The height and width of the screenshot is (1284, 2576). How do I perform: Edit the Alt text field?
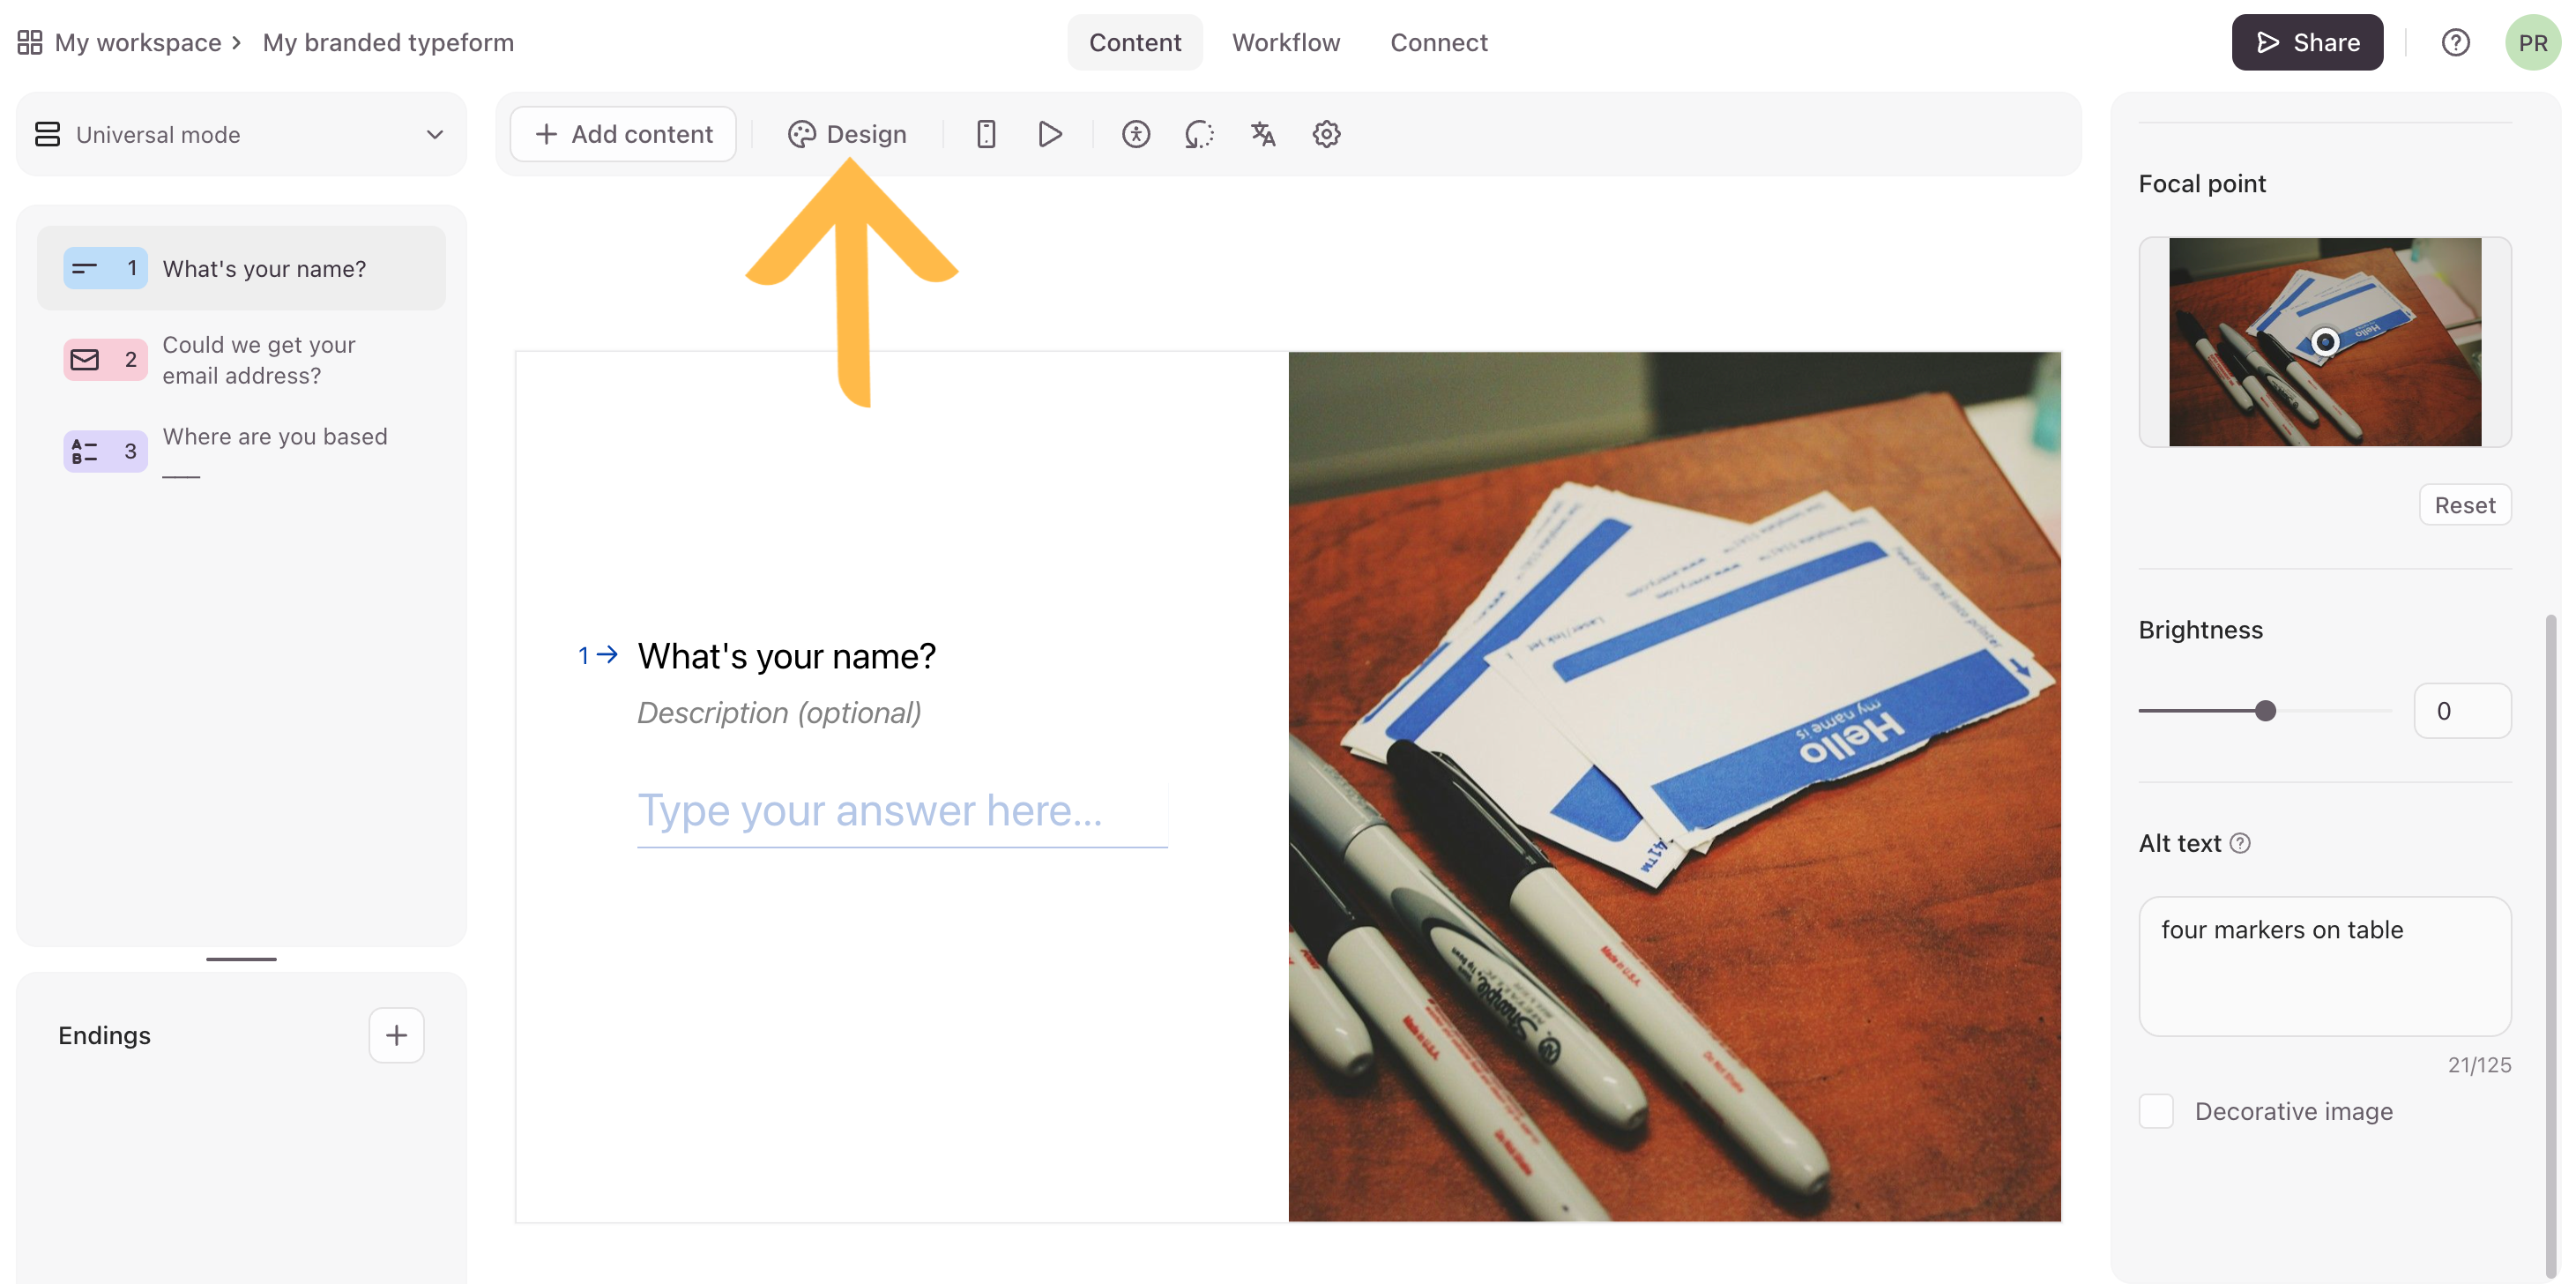pyautogui.click(x=2324, y=966)
